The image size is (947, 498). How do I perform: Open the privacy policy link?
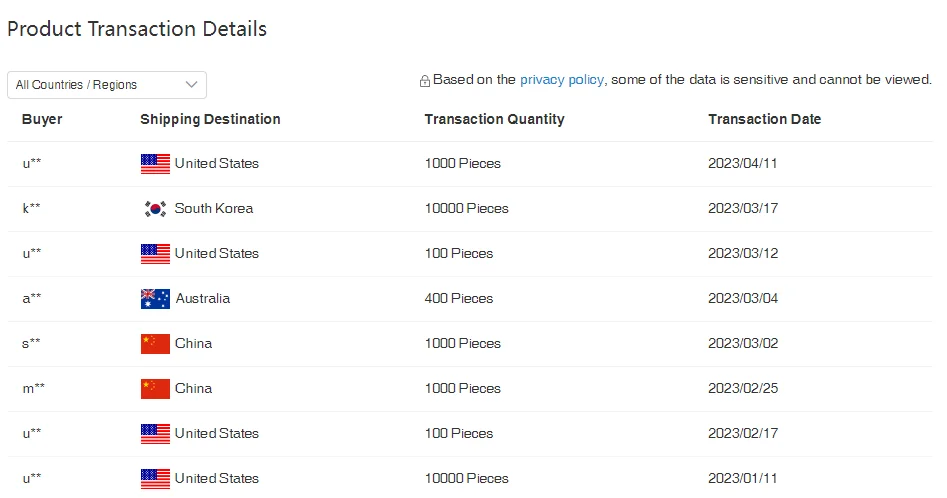pos(561,80)
